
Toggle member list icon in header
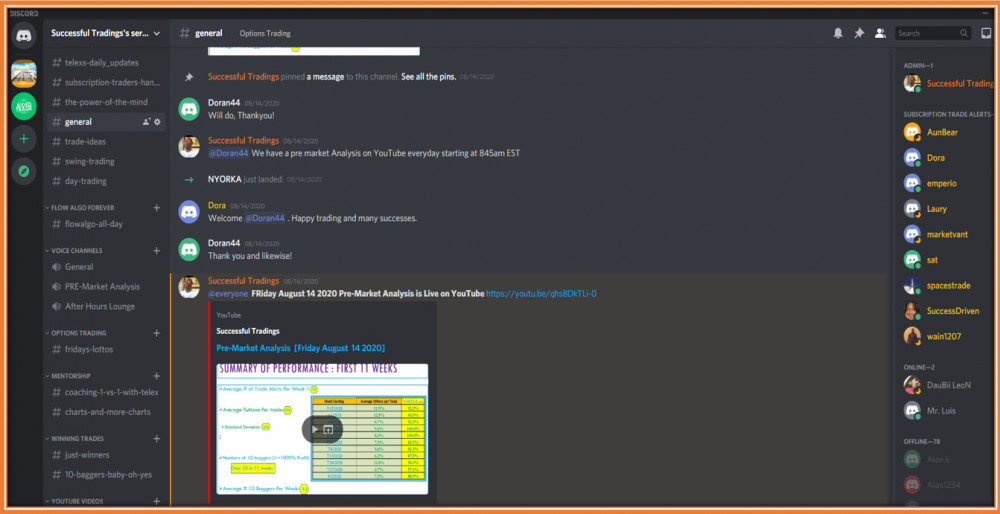click(x=880, y=33)
